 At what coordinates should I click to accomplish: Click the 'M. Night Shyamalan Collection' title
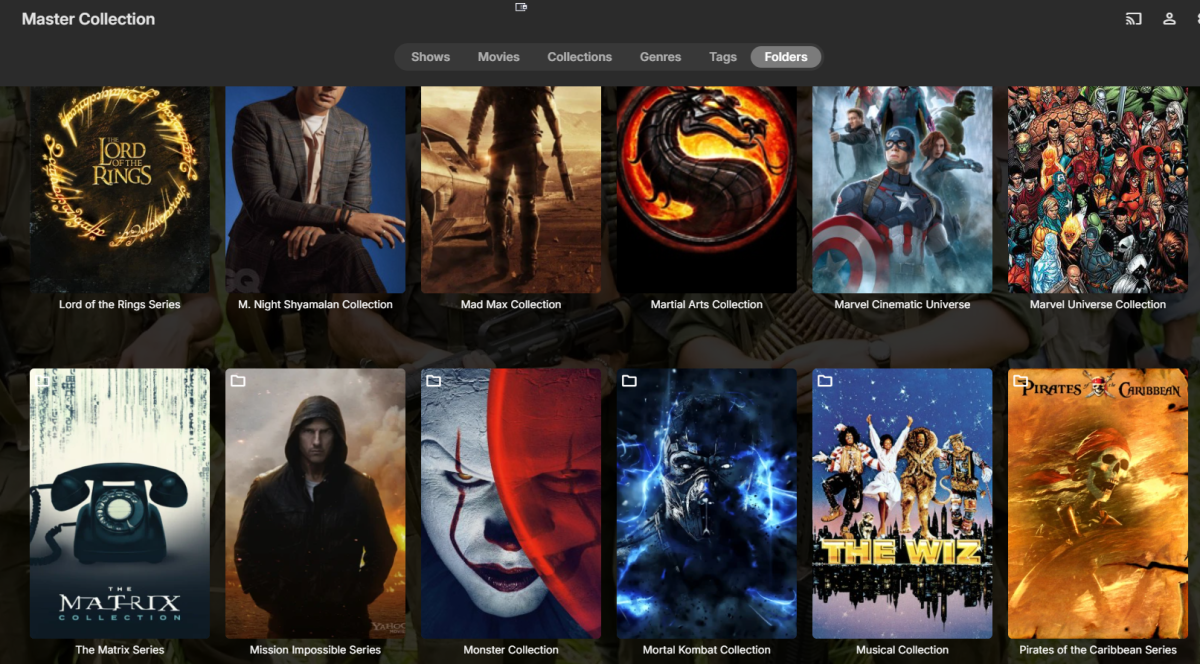pyautogui.click(x=315, y=304)
